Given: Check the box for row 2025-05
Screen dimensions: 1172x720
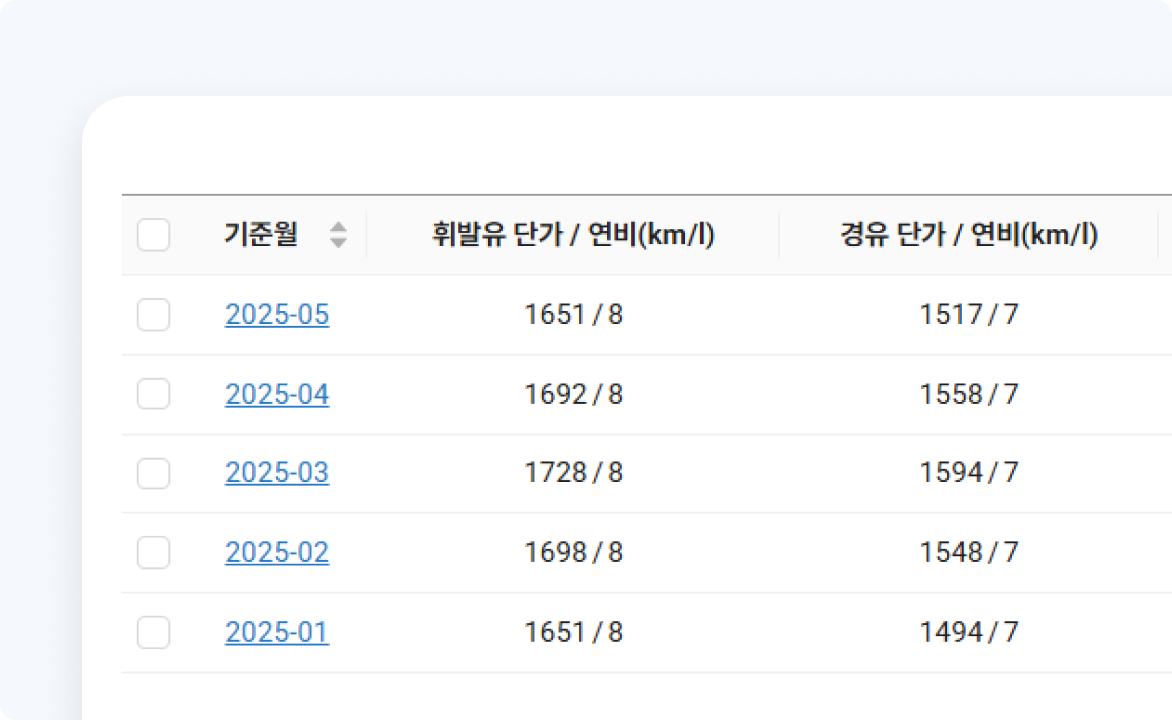Looking at the screenshot, I should pyautogui.click(x=153, y=315).
